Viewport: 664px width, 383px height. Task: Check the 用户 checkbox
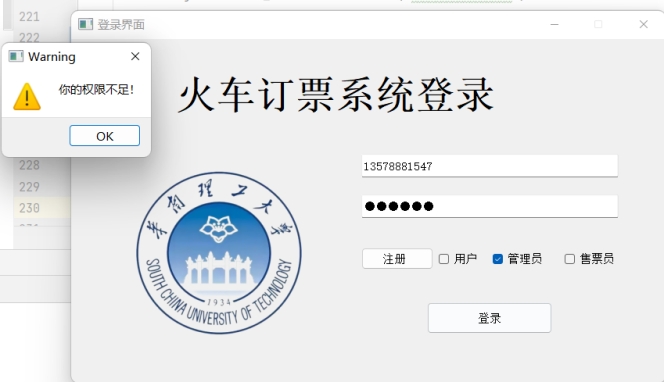tap(443, 259)
